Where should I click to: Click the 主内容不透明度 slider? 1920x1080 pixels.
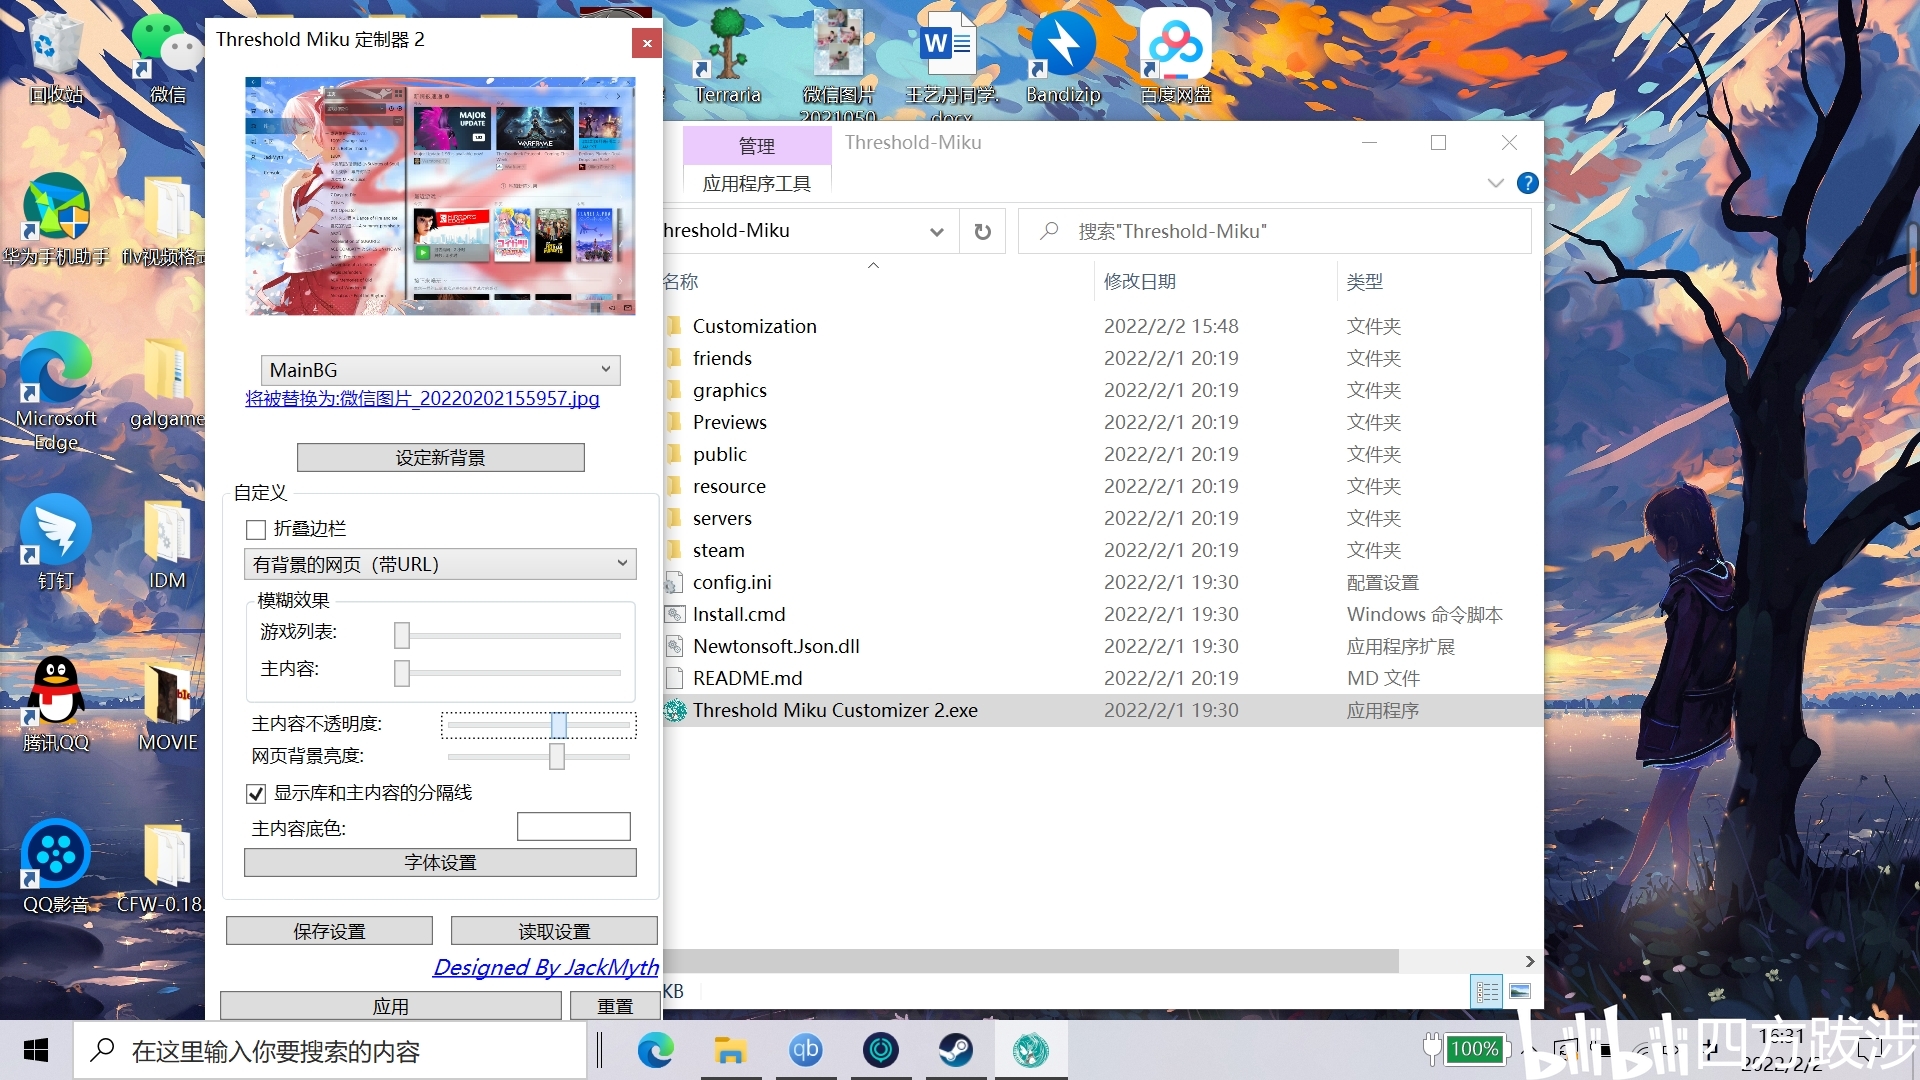click(x=538, y=725)
